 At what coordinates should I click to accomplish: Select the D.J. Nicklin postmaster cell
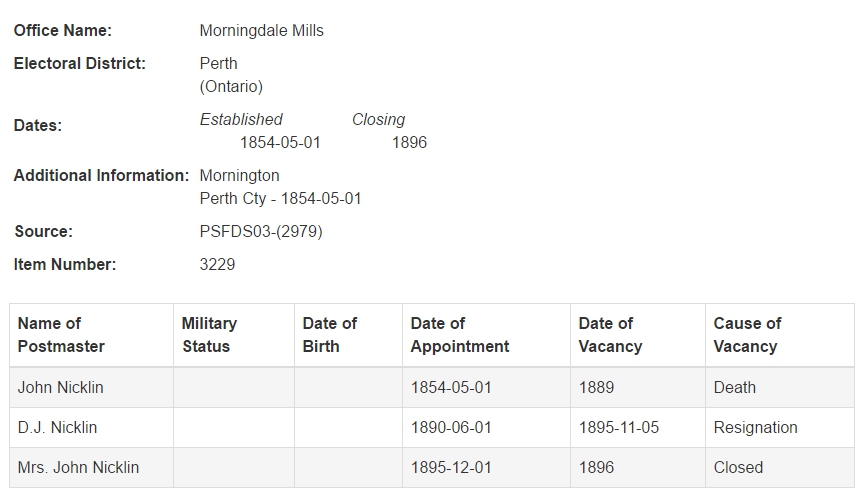[x=91, y=427]
